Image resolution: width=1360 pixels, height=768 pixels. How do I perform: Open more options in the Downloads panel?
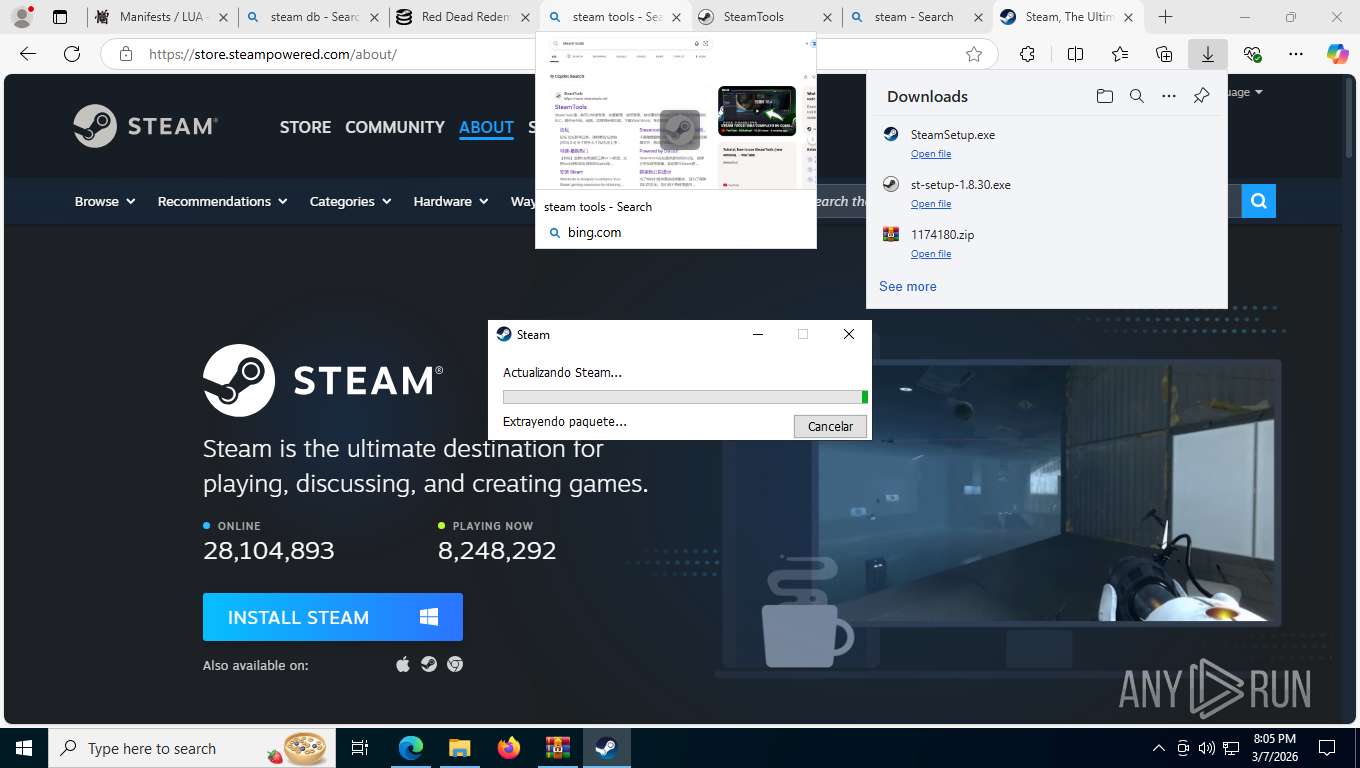1168,96
